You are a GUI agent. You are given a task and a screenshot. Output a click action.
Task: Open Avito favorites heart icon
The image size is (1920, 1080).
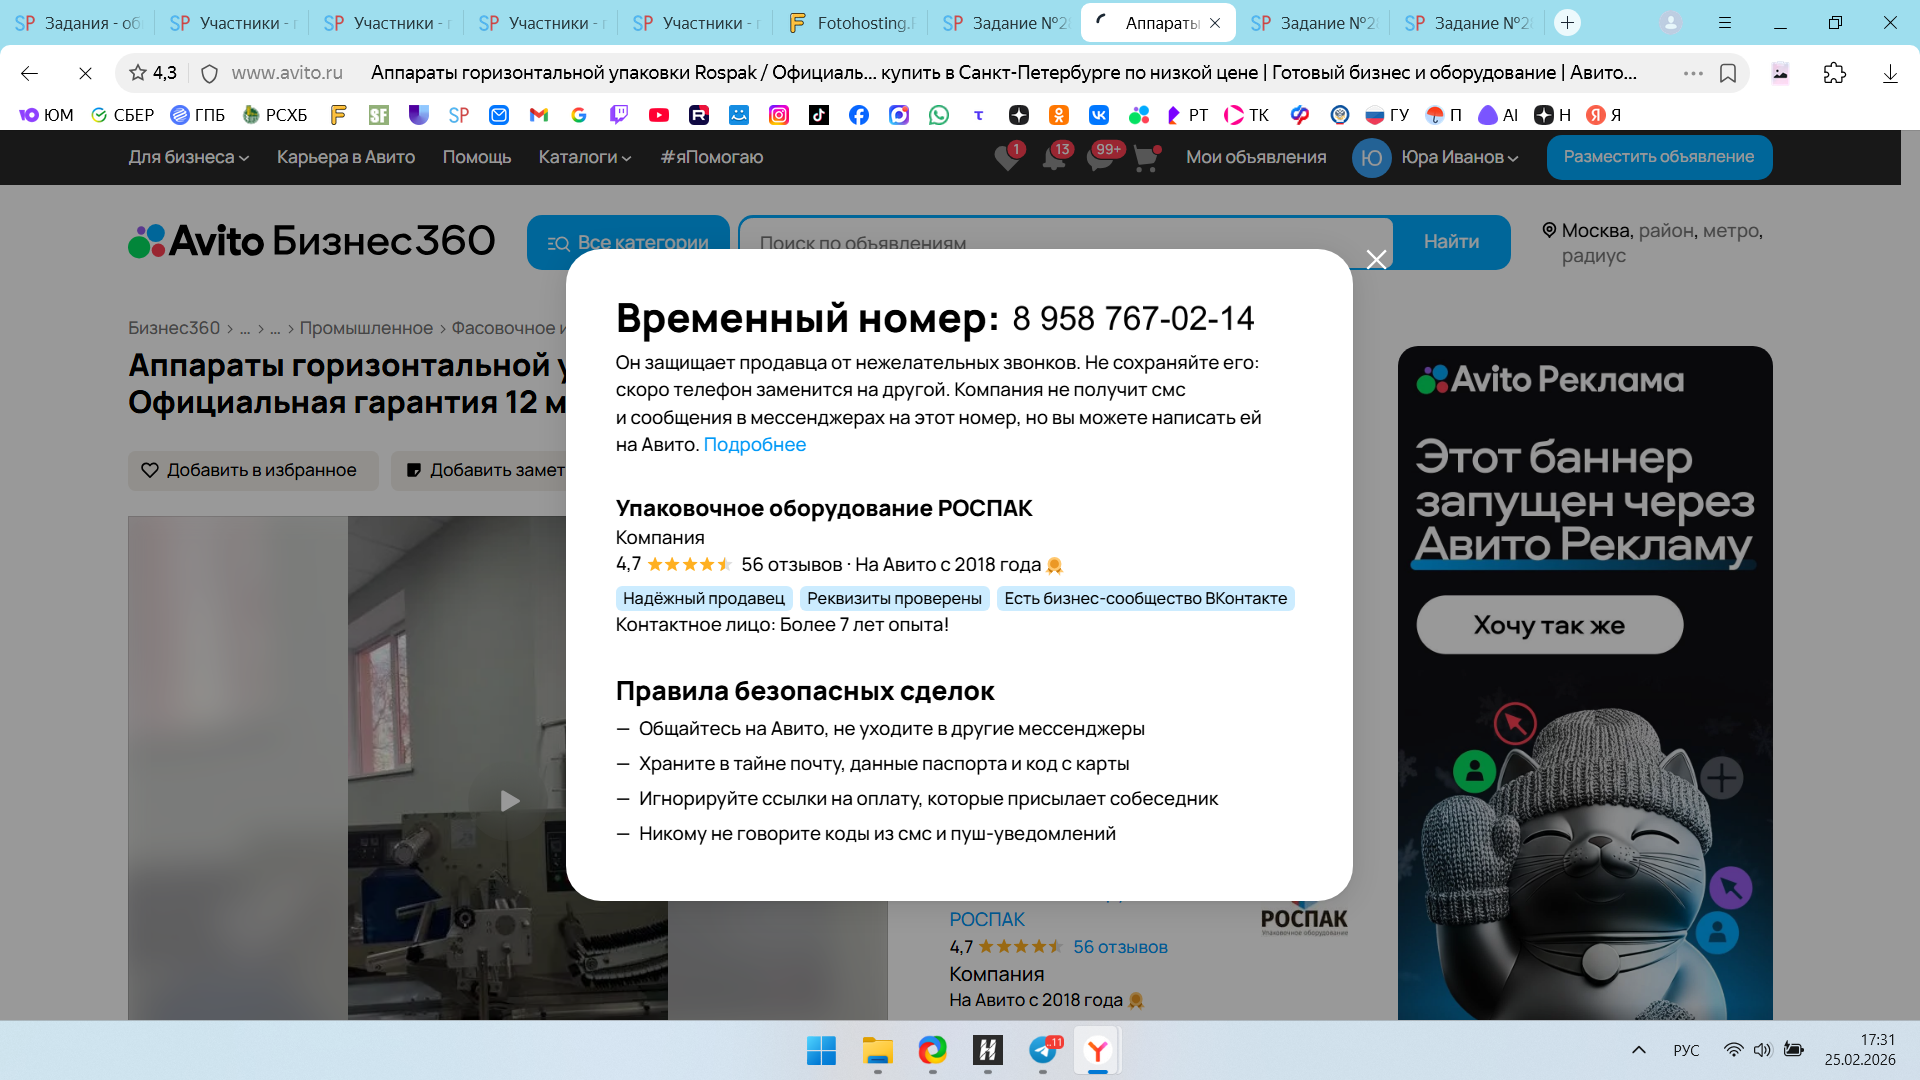click(1007, 158)
